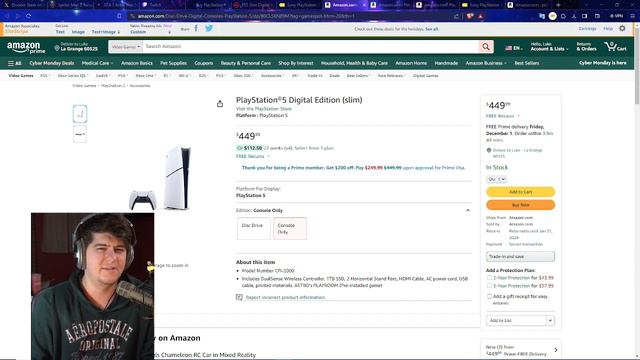Viewport: 640px width, 360px height.
Task: Click browser downloads icon
Action: (x=573, y=16)
